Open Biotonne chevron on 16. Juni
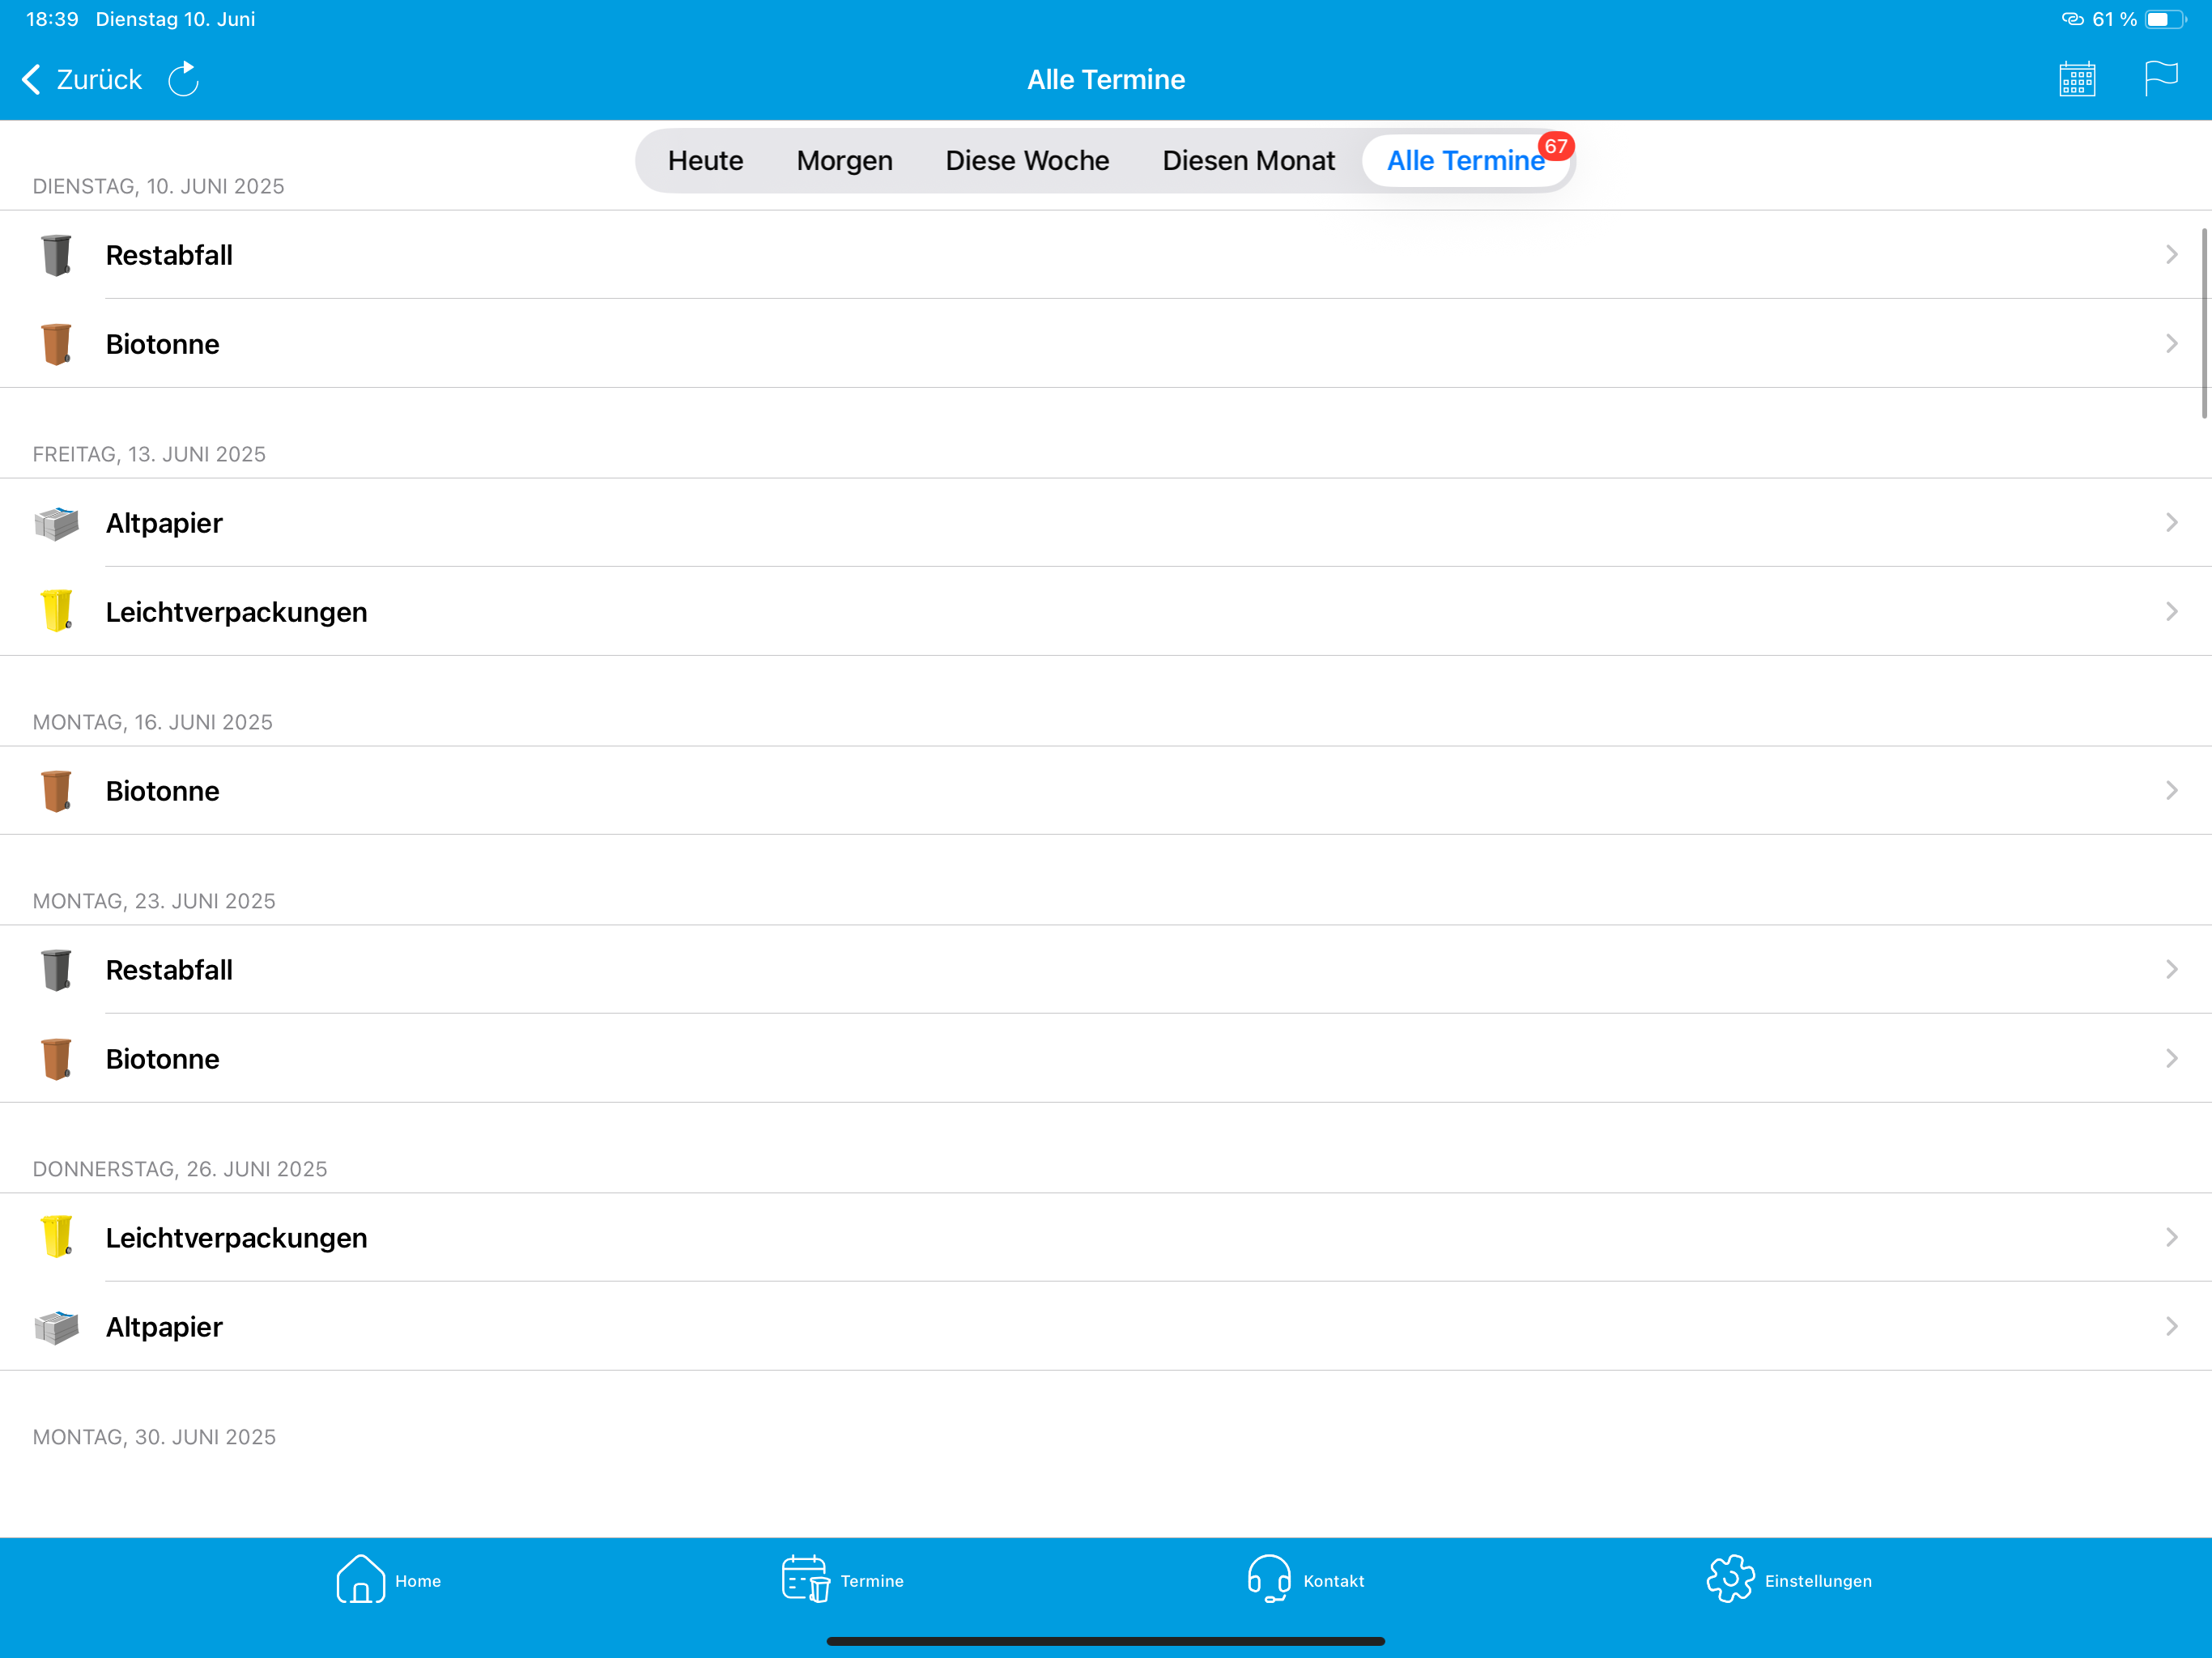 click(x=2172, y=791)
